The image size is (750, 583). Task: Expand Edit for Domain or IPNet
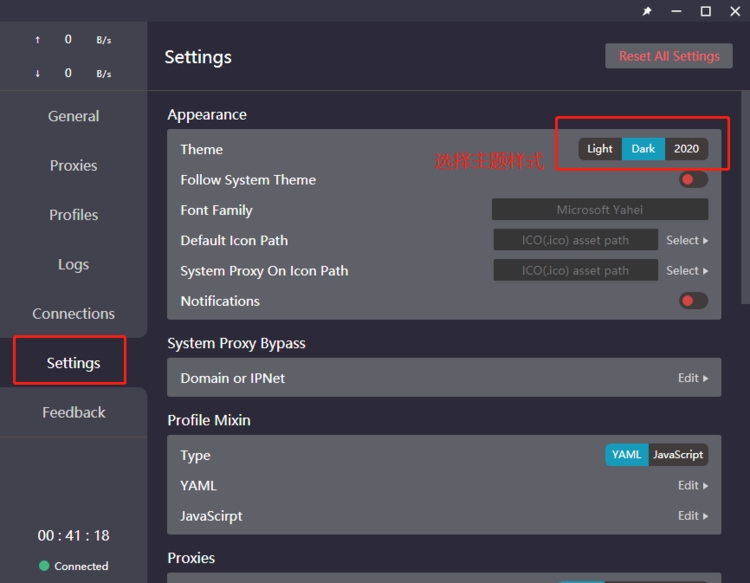[692, 378]
